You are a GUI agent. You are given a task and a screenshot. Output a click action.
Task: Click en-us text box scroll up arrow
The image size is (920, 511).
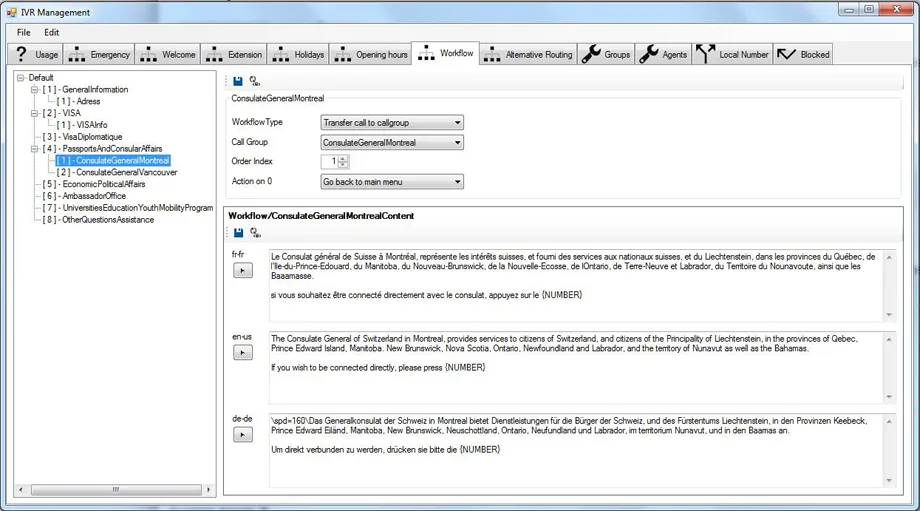point(889,340)
